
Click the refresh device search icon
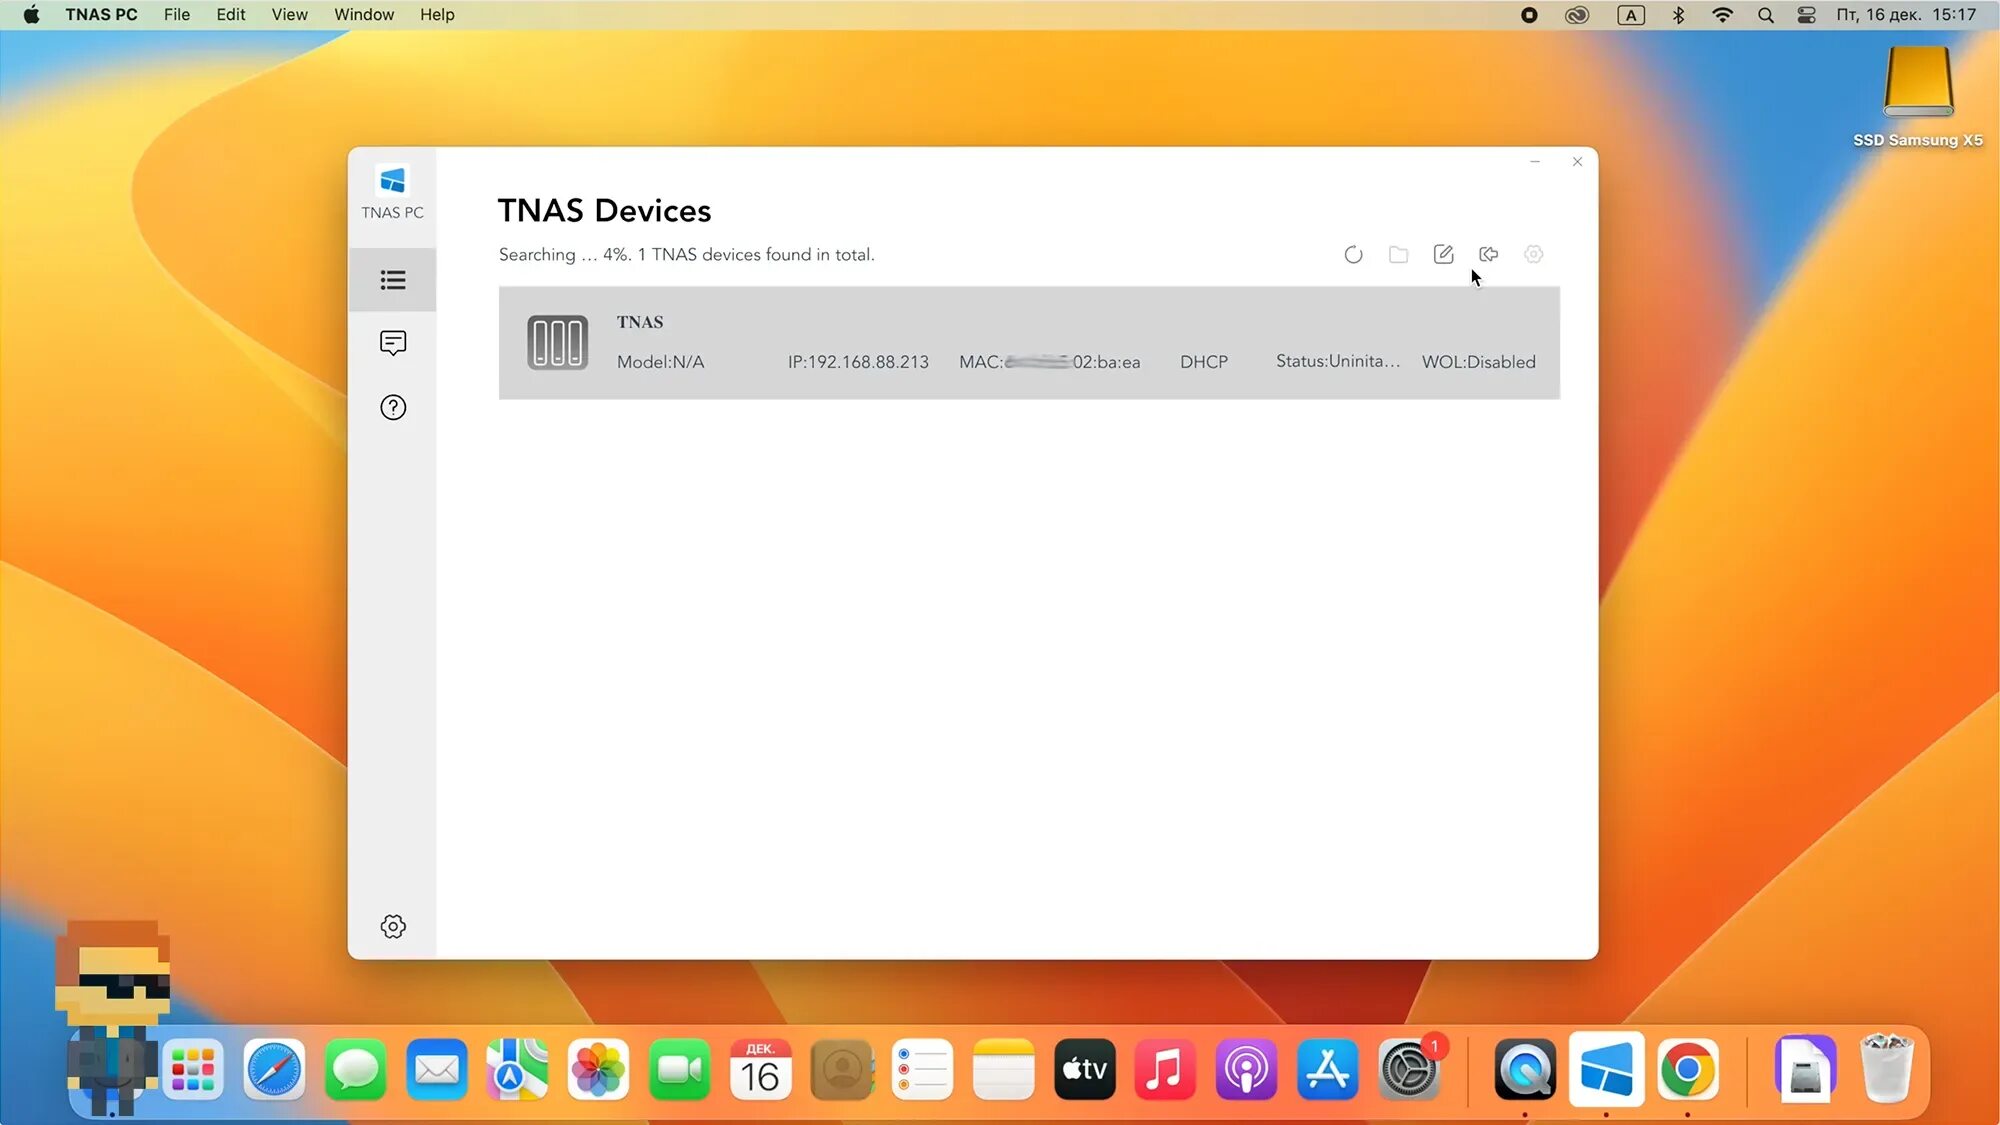(x=1353, y=255)
